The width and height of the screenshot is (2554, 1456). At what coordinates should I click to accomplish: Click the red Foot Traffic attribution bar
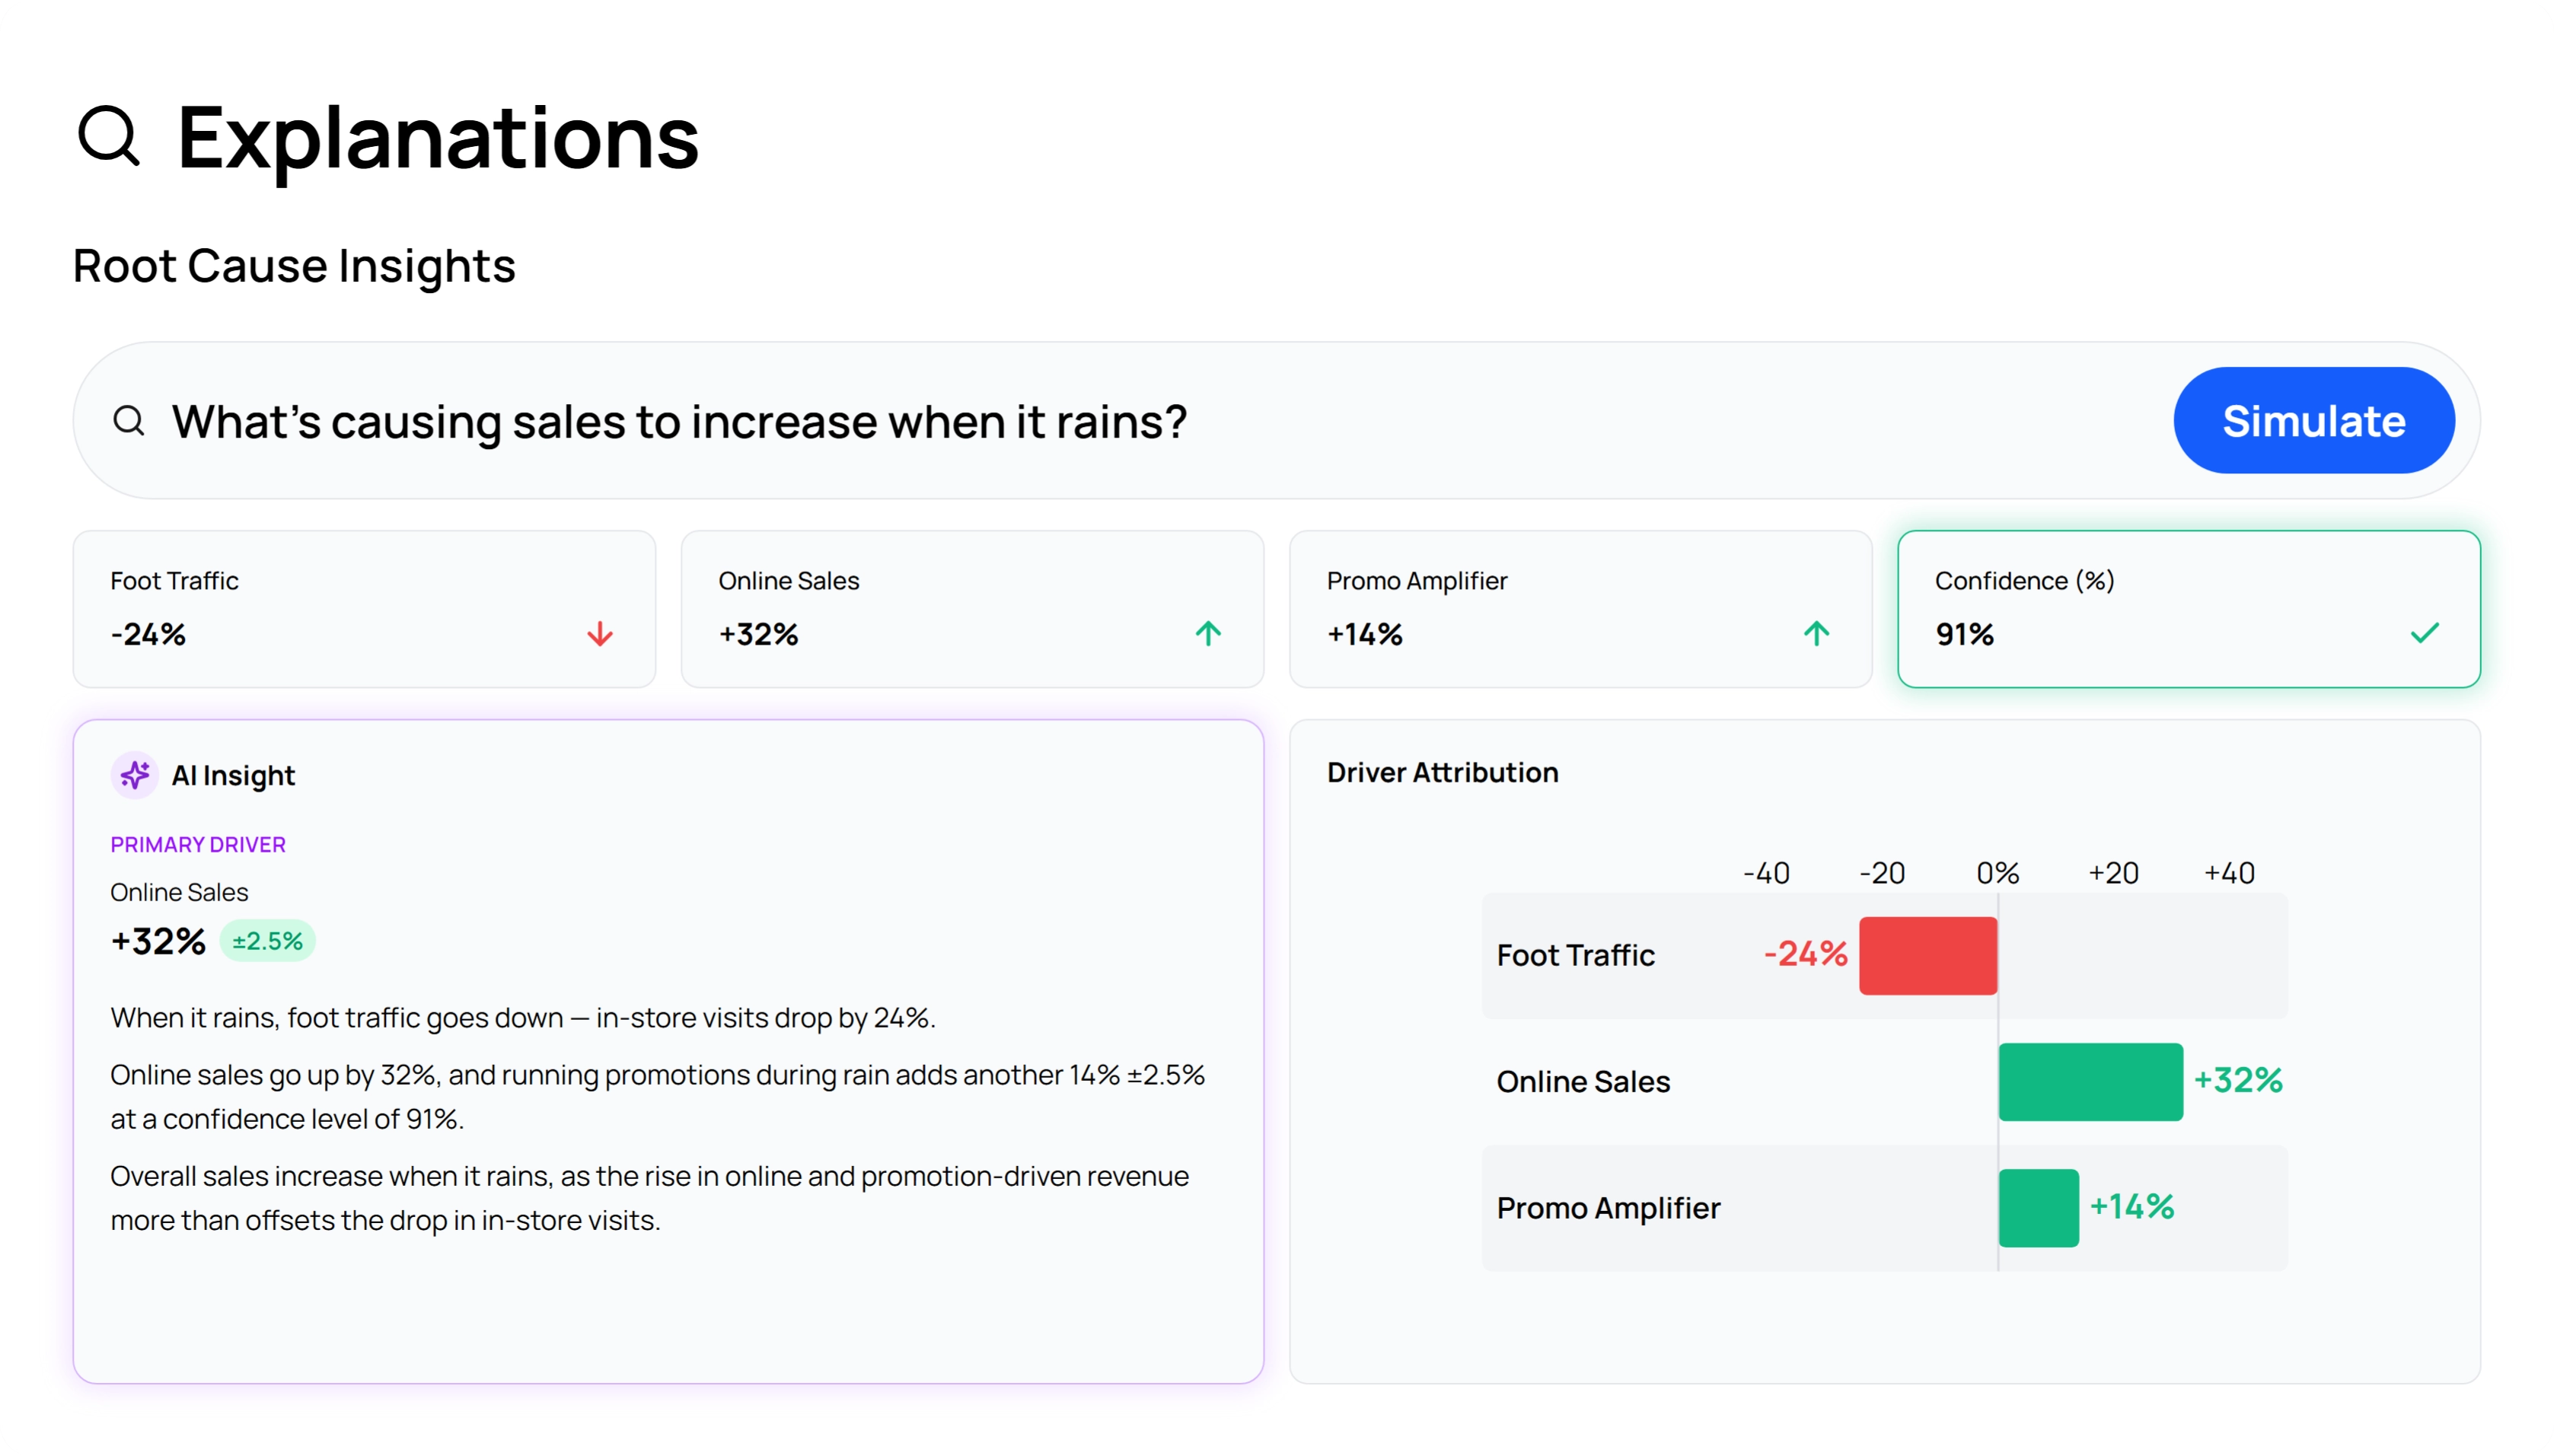click(1928, 956)
